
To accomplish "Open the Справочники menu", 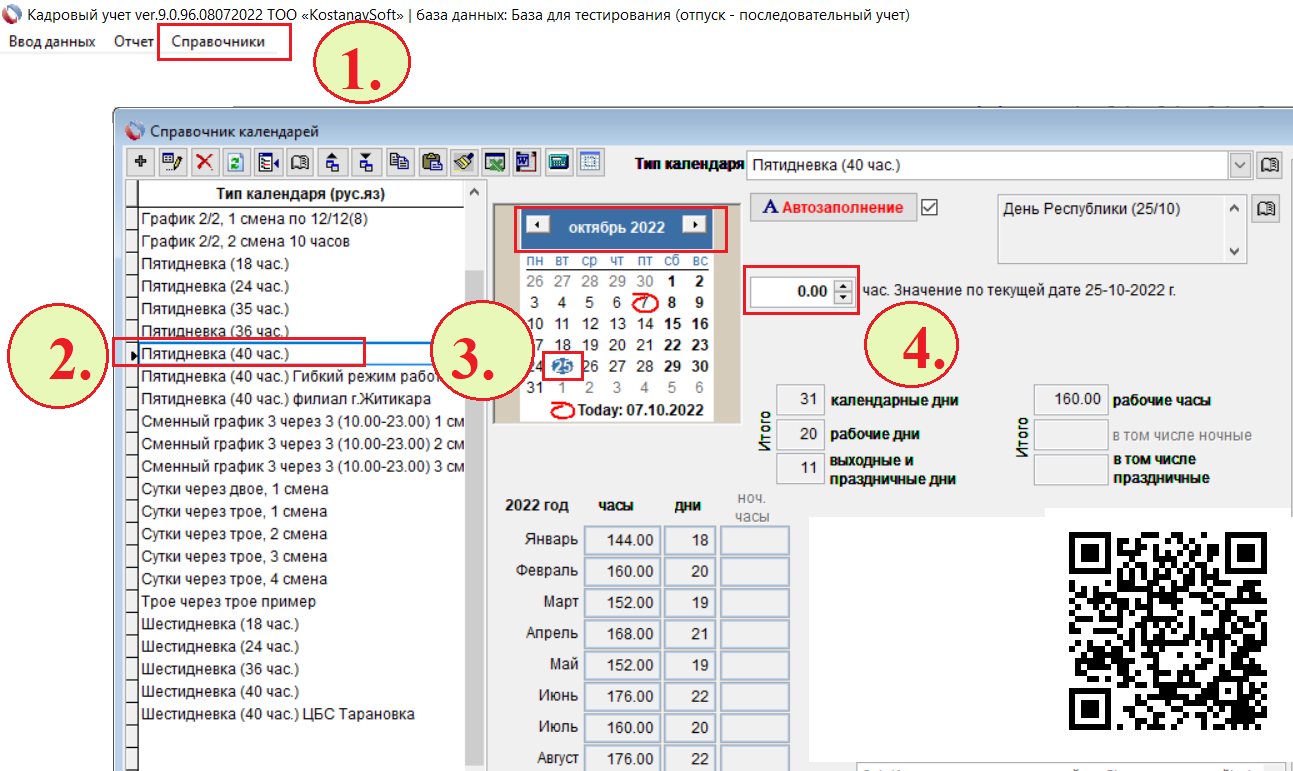I will (x=218, y=42).
